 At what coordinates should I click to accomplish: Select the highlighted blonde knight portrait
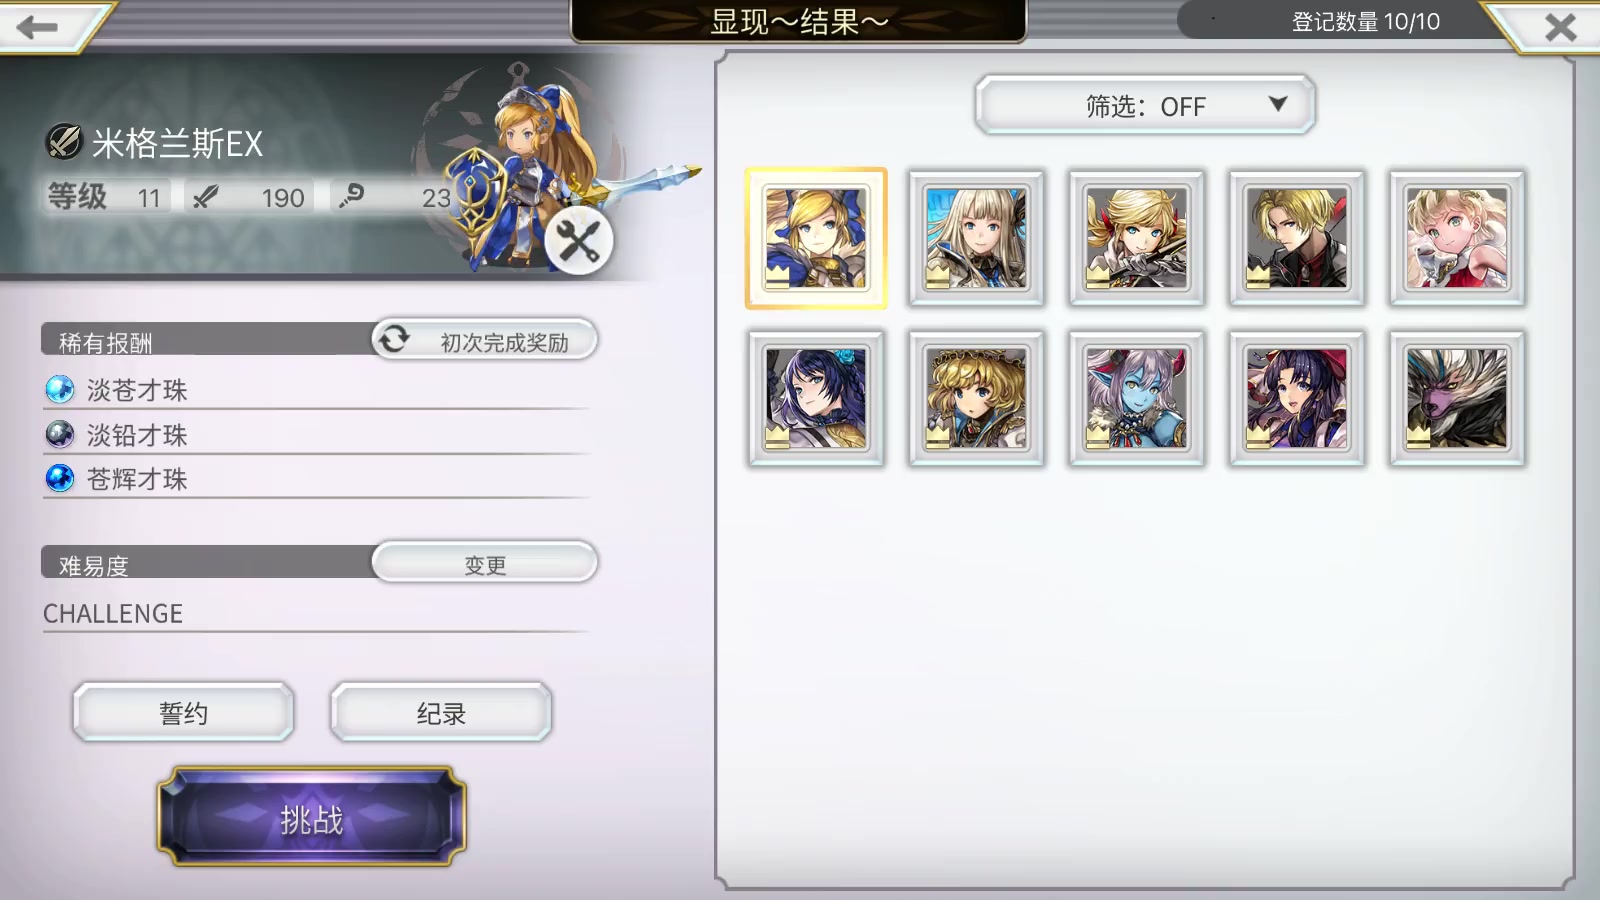[x=816, y=238]
